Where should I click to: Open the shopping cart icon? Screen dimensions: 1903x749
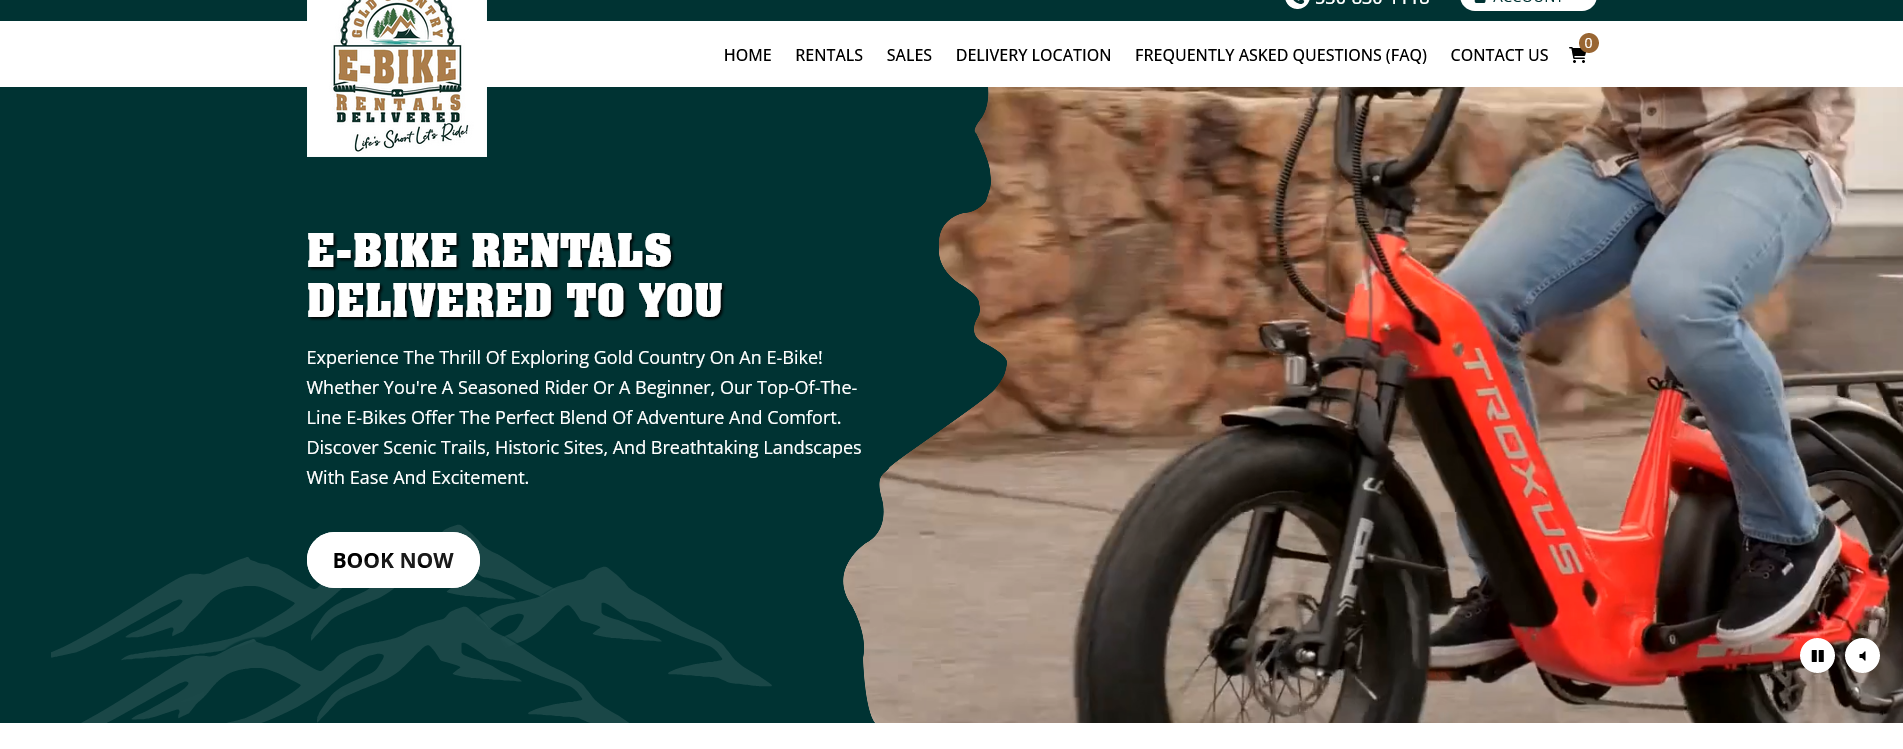(1577, 55)
